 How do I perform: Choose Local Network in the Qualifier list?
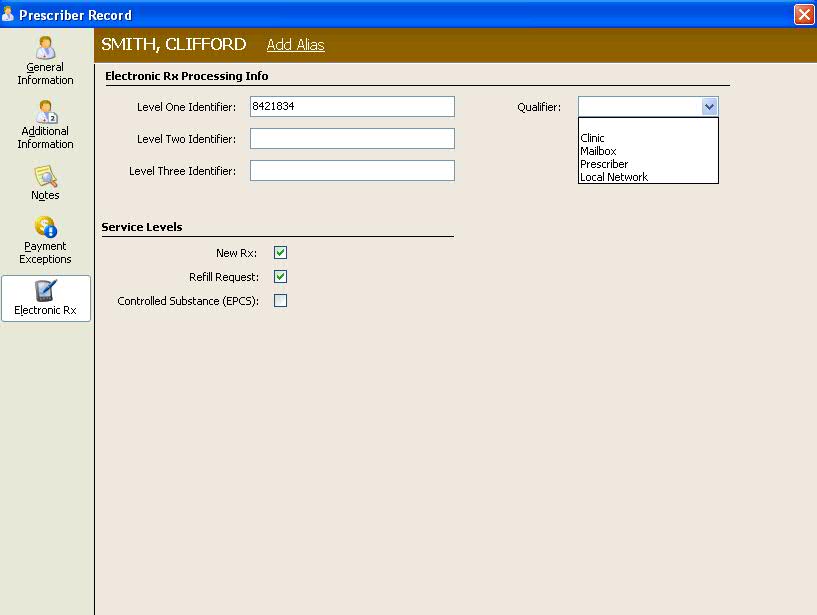[614, 177]
